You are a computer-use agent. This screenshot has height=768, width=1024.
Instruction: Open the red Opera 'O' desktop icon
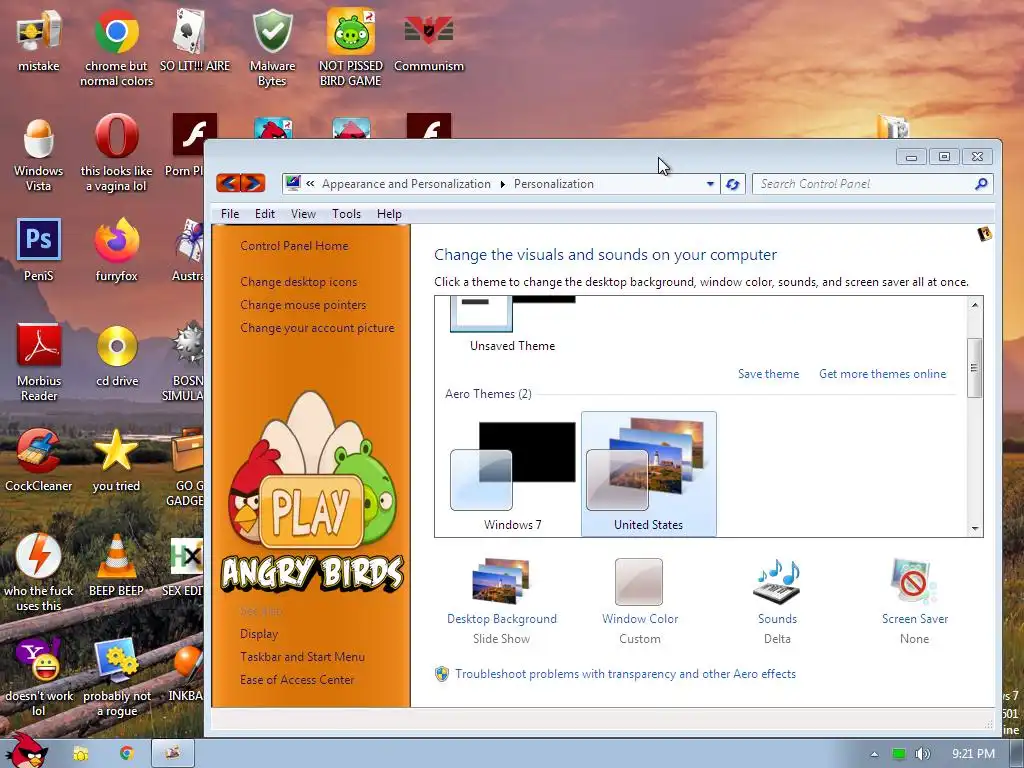116,136
